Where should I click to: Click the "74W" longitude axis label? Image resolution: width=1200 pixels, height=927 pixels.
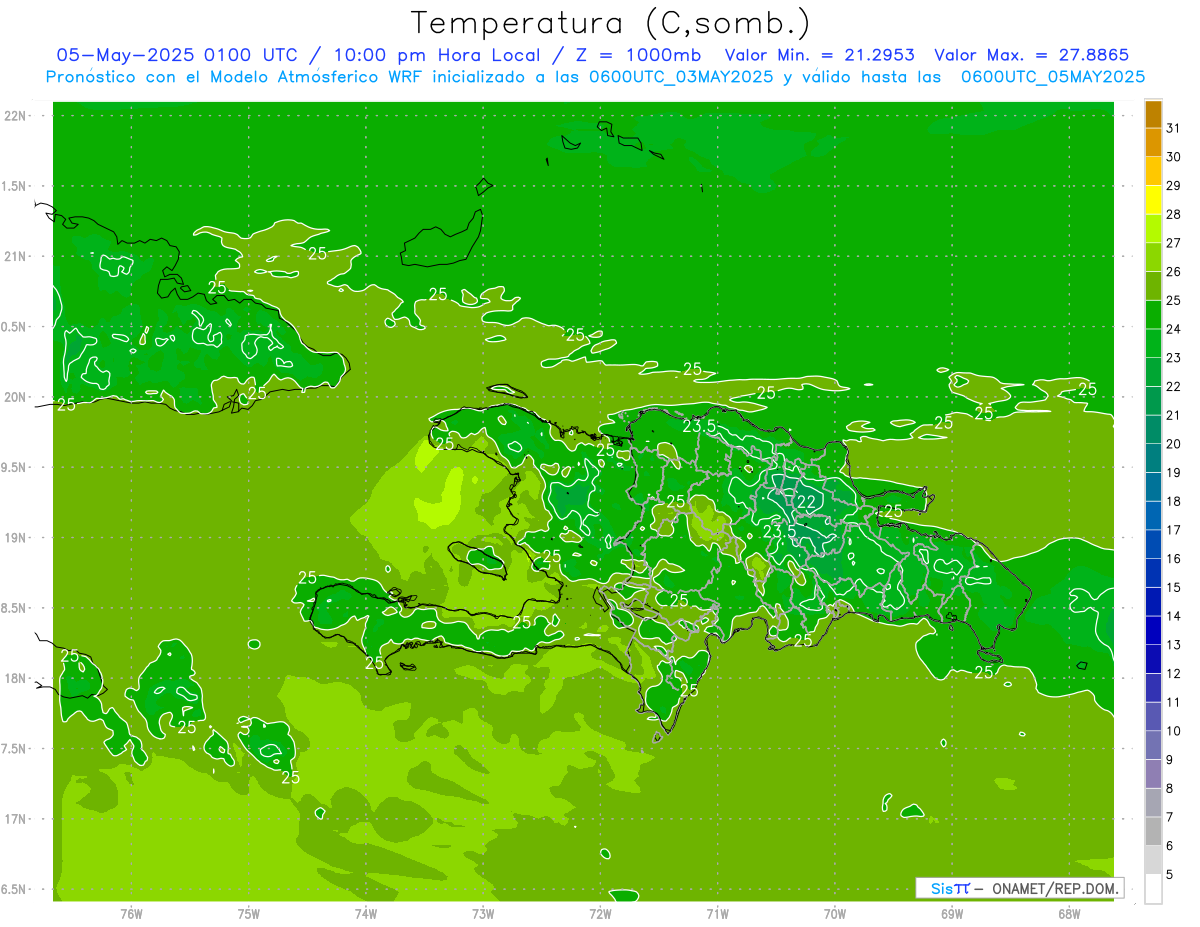(x=366, y=914)
